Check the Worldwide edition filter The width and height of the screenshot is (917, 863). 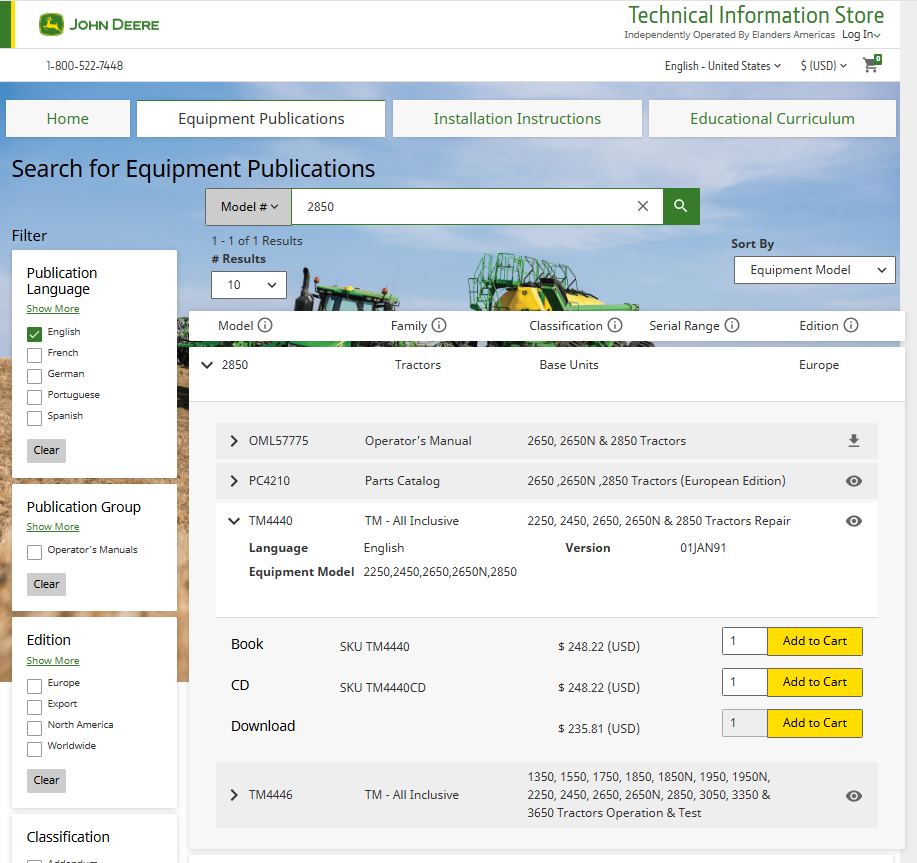[35, 748]
